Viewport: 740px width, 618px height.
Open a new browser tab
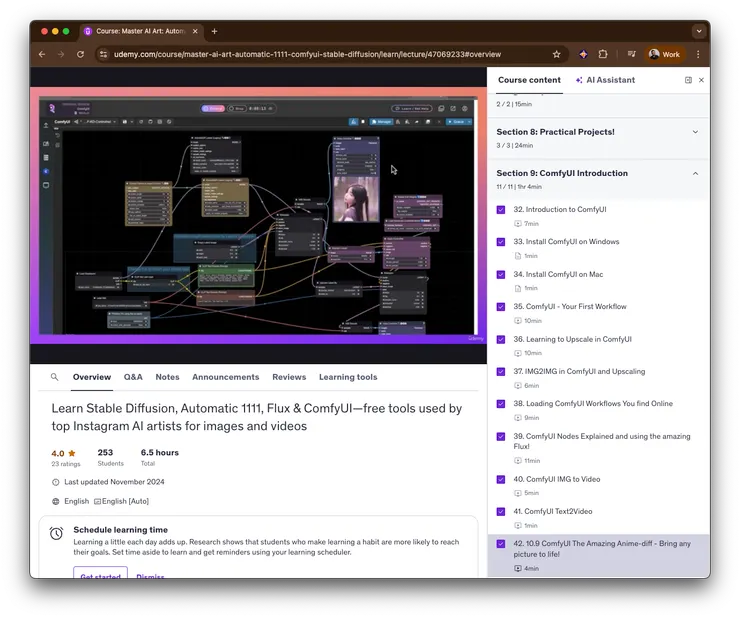(x=214, y=31)
